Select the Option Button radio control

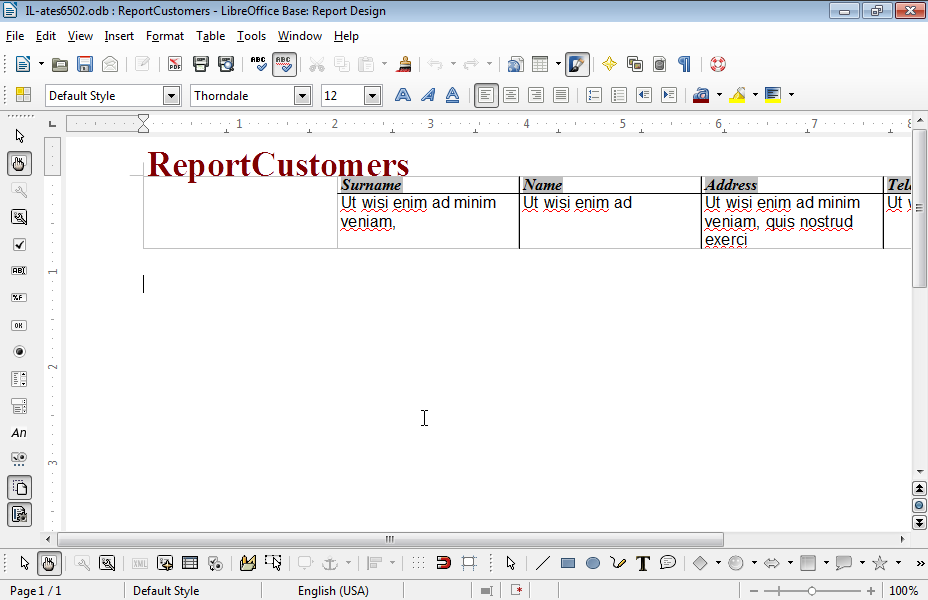click(x=19, y=351)
